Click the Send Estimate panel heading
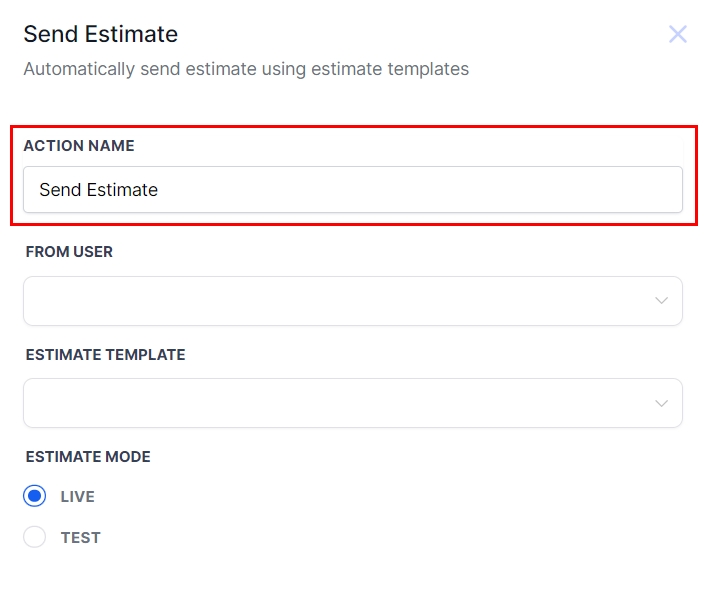713x606 pixels. [101, 34]
